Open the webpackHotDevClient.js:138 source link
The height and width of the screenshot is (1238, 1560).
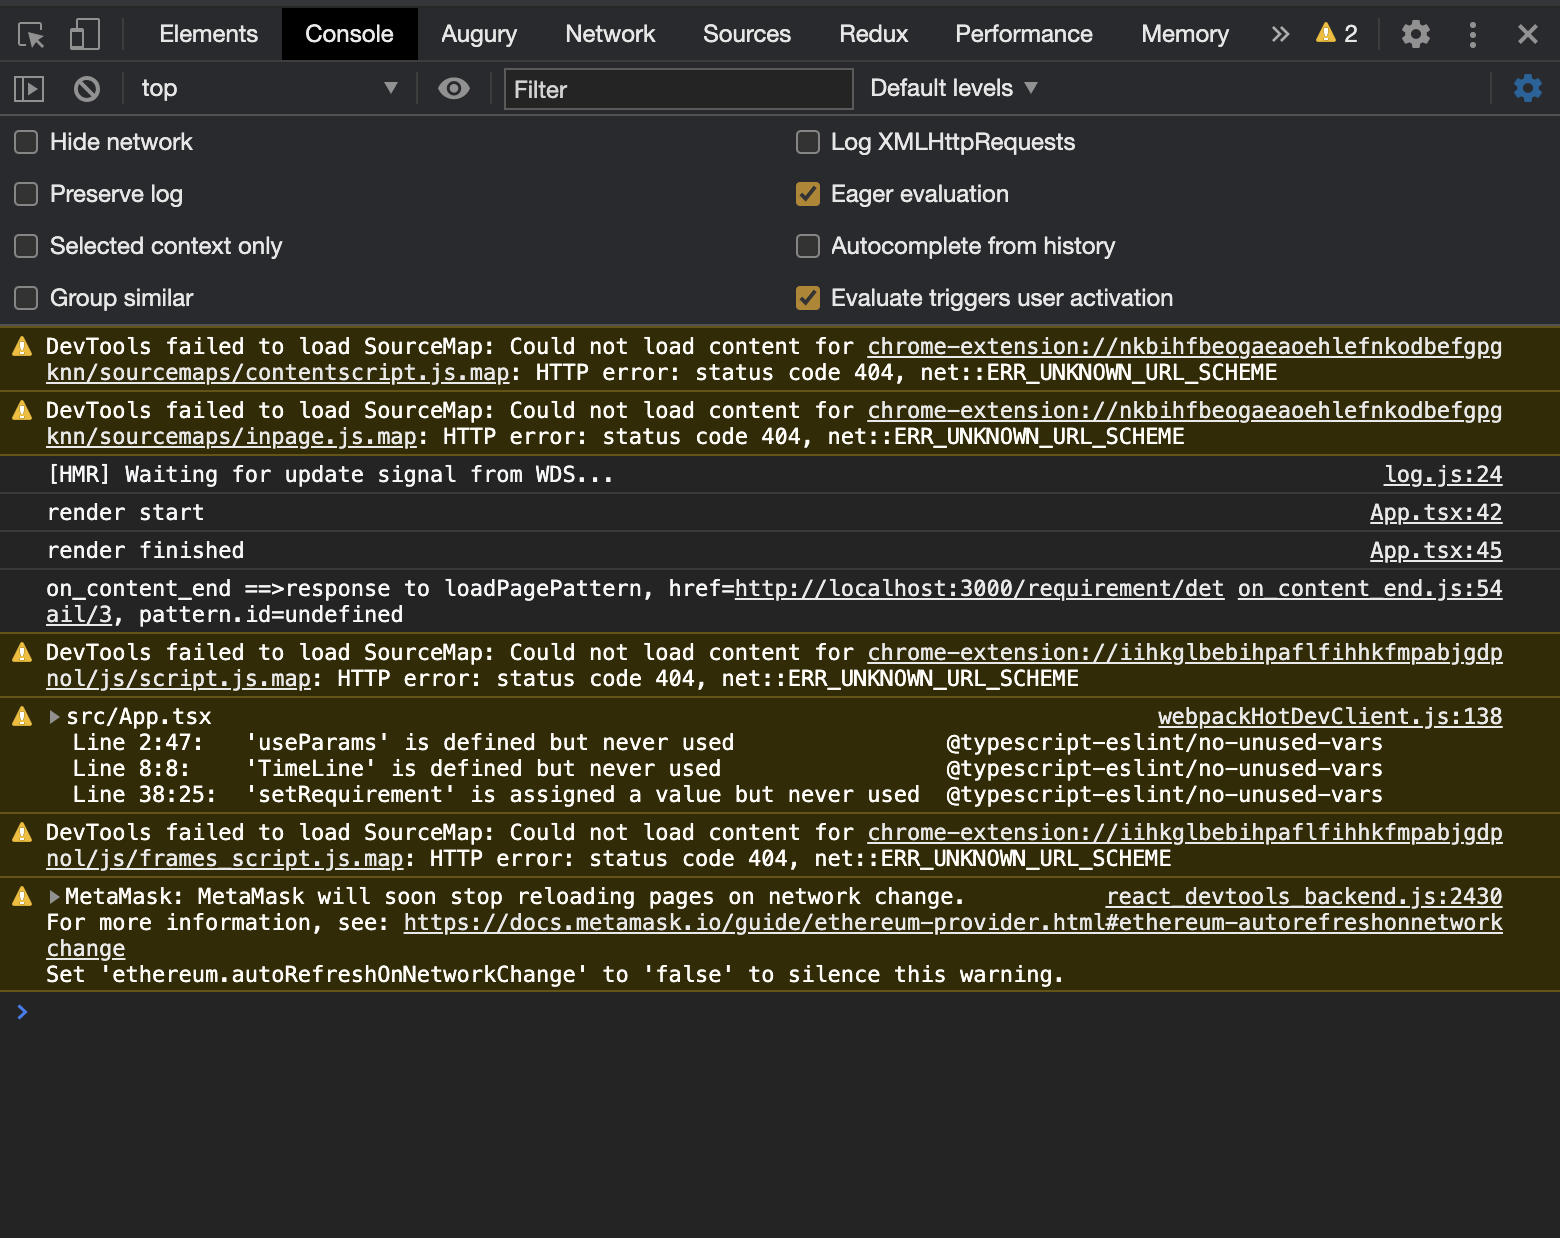[1330, 717]
